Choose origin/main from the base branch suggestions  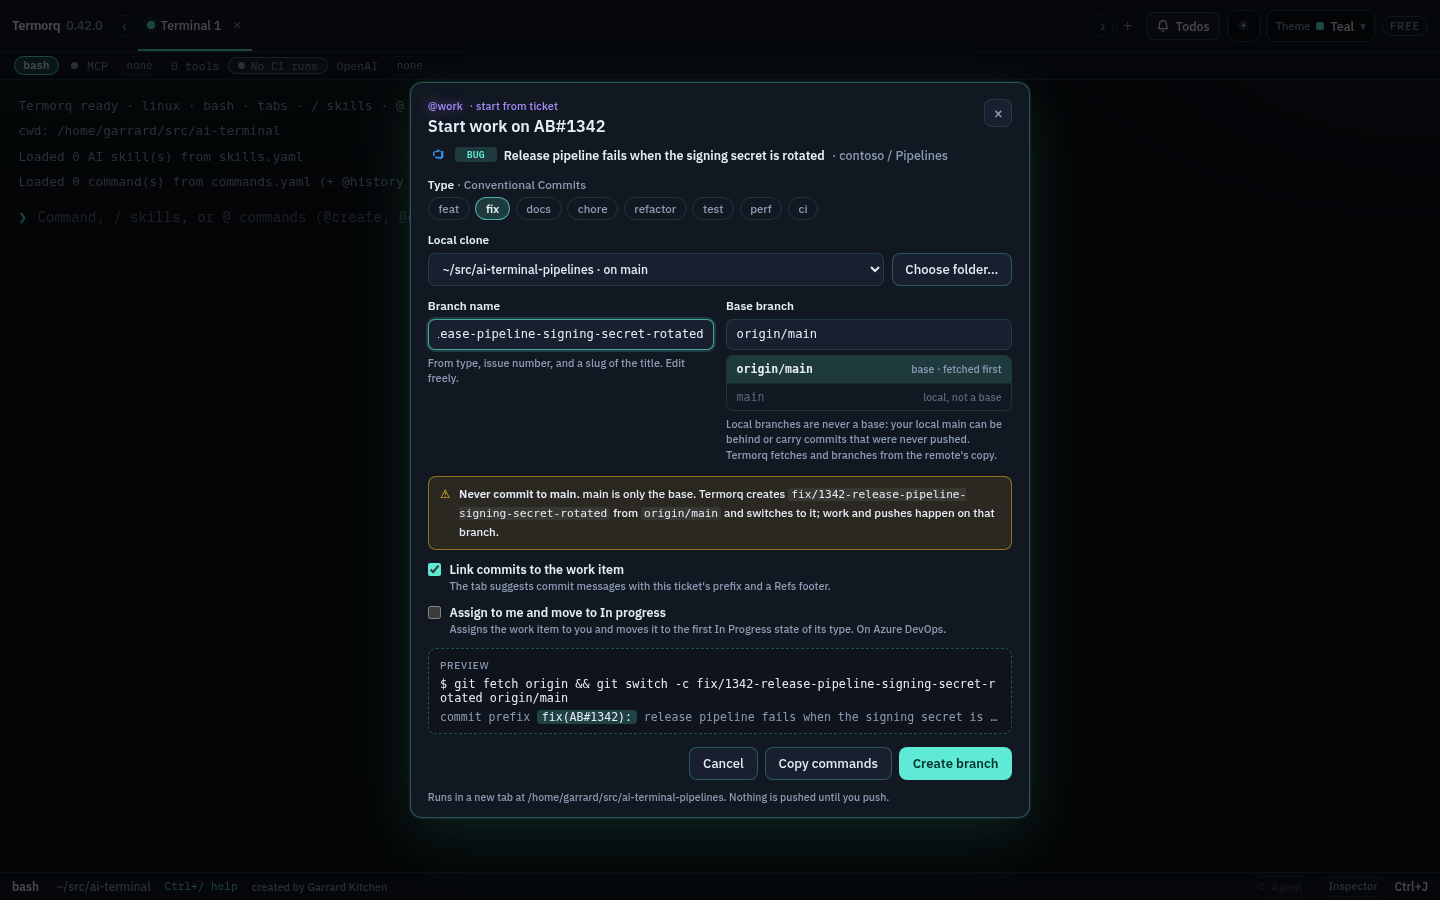869,370
